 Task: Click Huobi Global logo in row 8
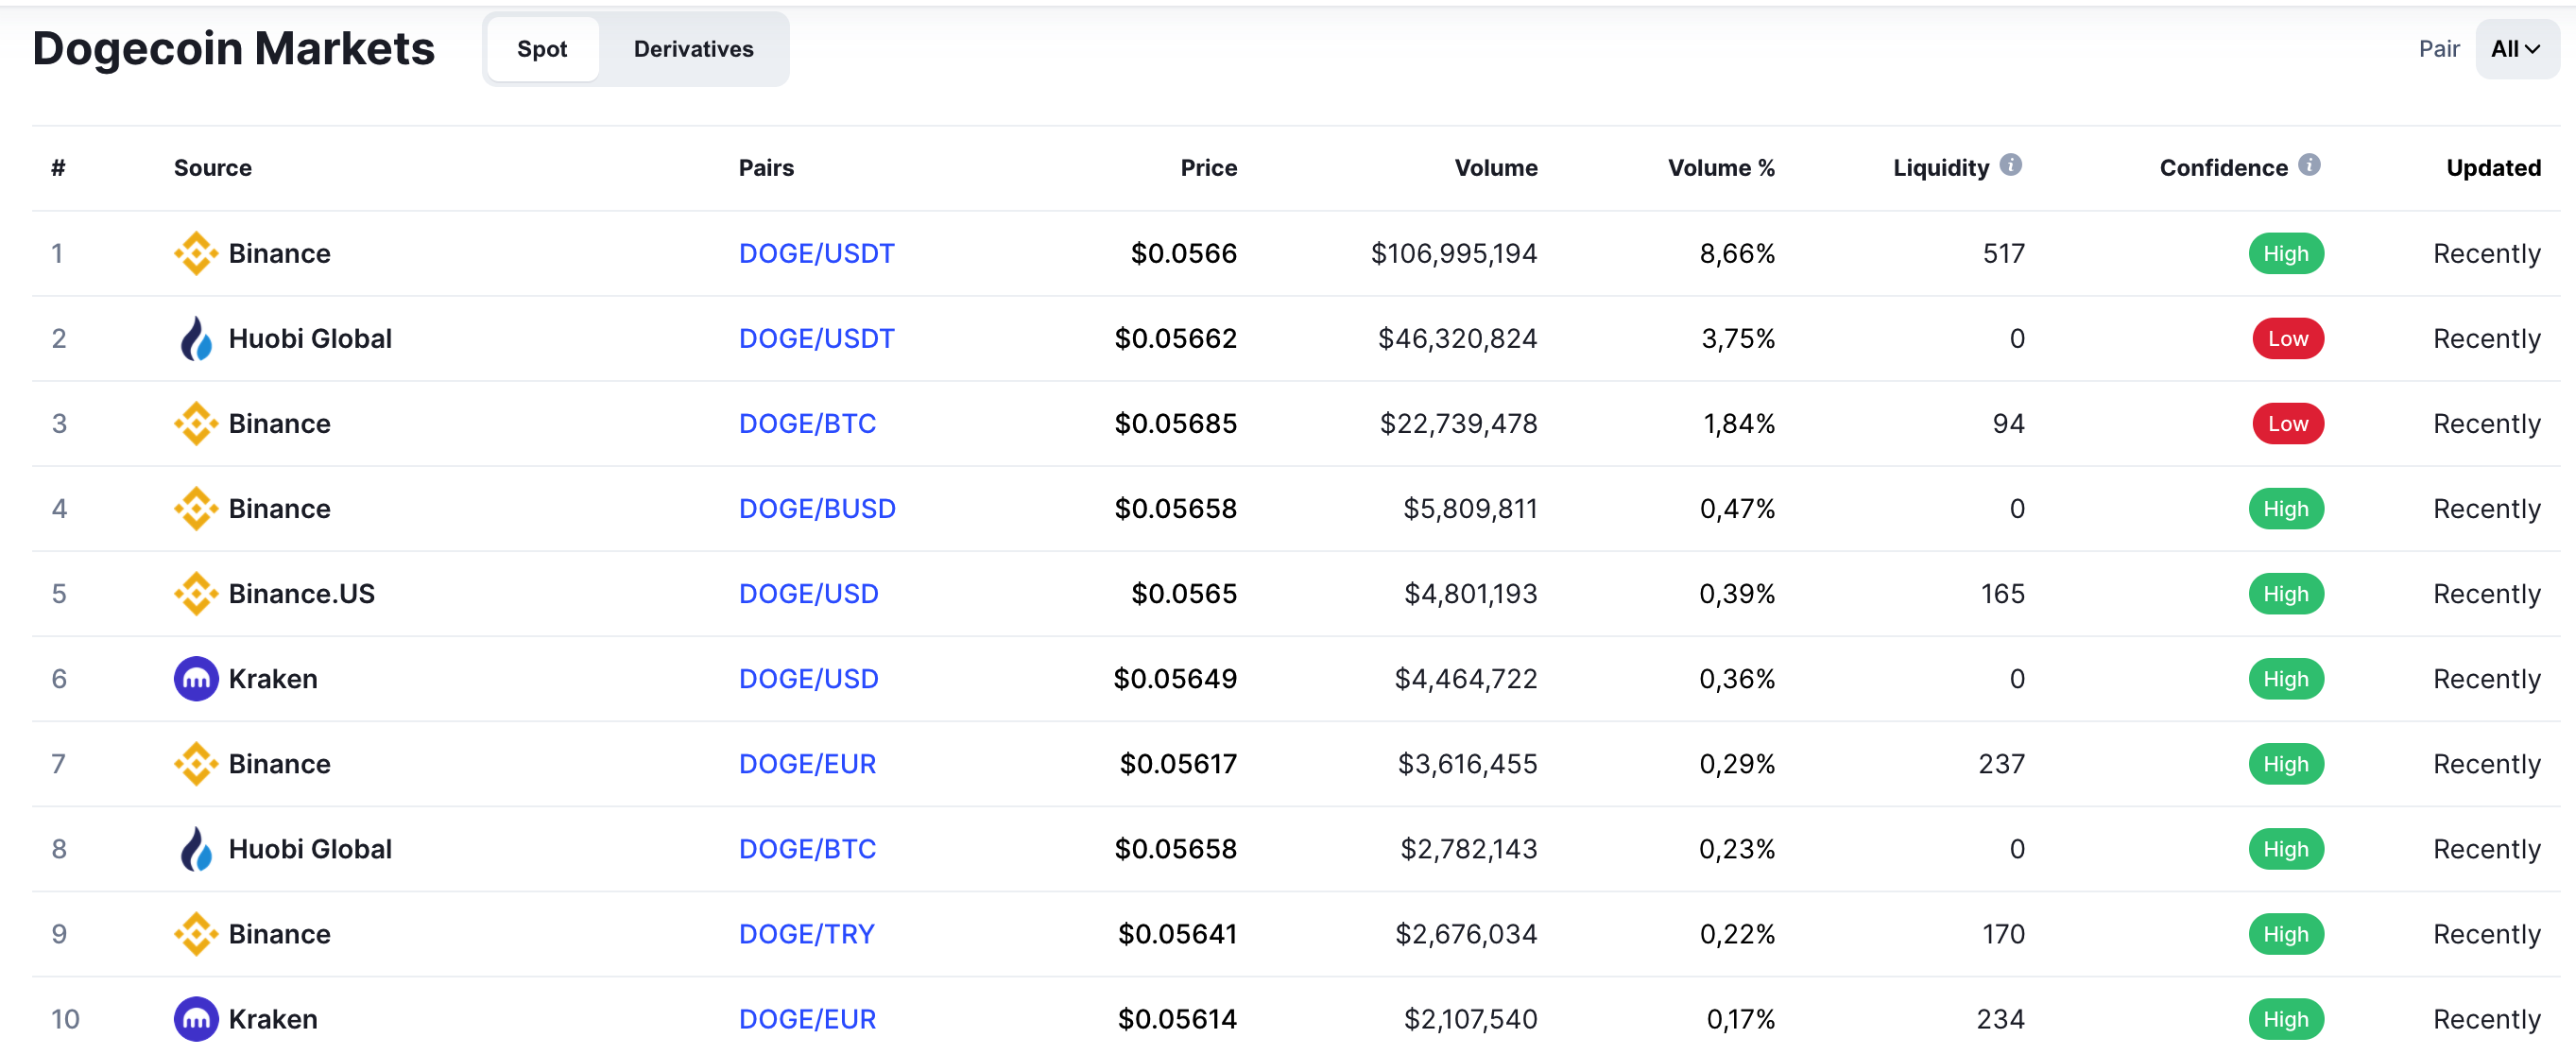196,848
